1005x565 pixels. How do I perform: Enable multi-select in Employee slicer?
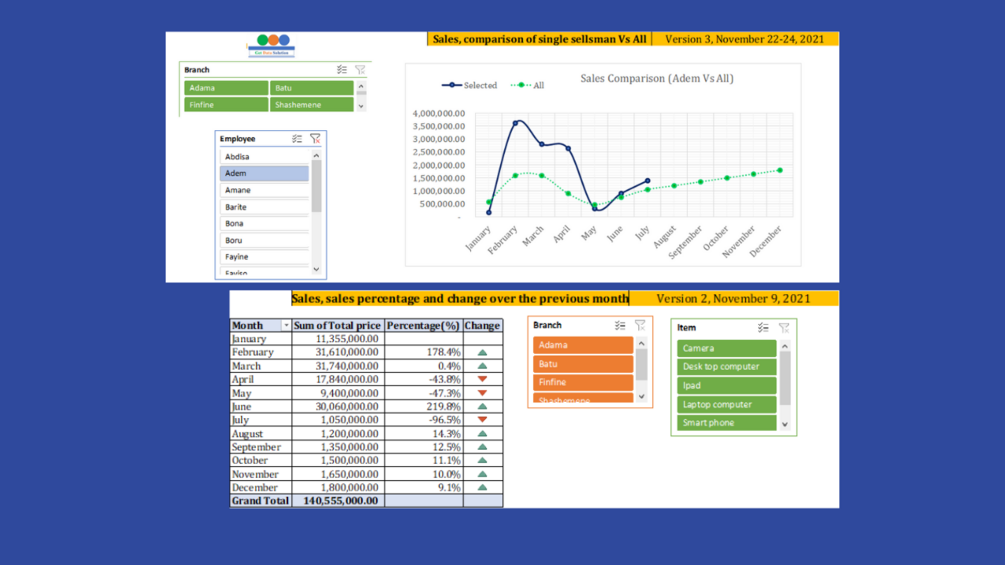click(297, 138)
